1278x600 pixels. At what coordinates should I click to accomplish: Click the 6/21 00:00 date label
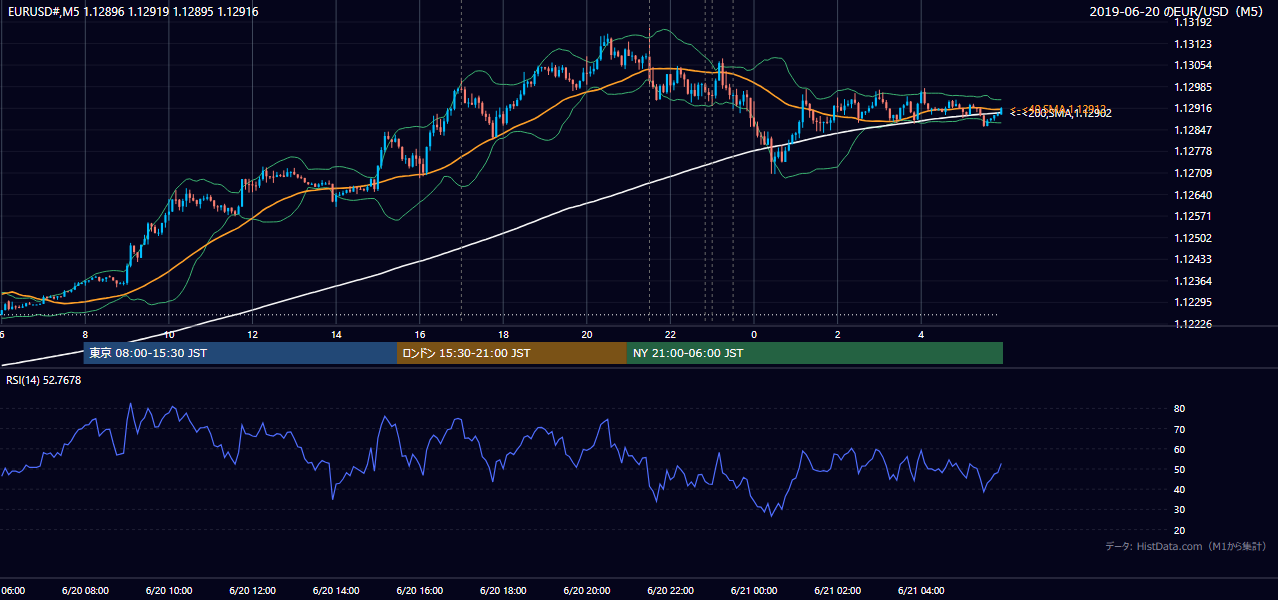pyautogui.click(x=754, y=591)
